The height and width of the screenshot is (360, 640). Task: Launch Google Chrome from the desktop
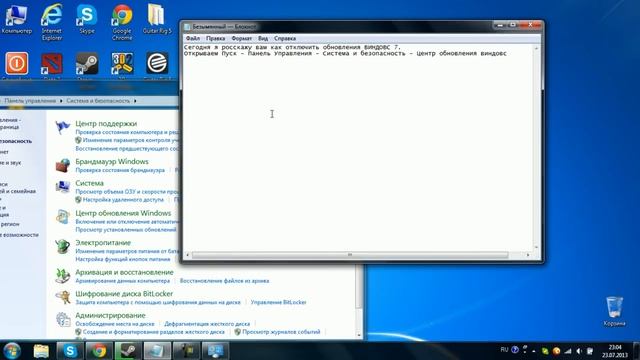122,21
